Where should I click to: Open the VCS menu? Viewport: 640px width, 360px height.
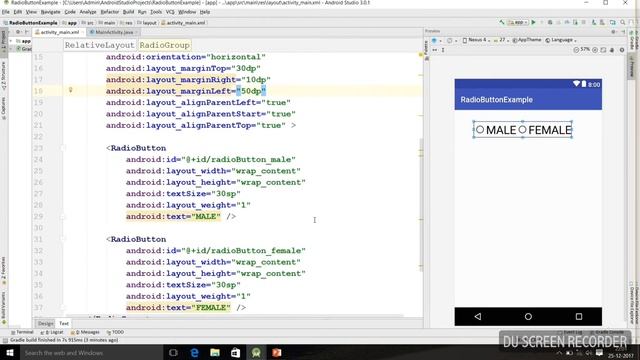[170, 12]
